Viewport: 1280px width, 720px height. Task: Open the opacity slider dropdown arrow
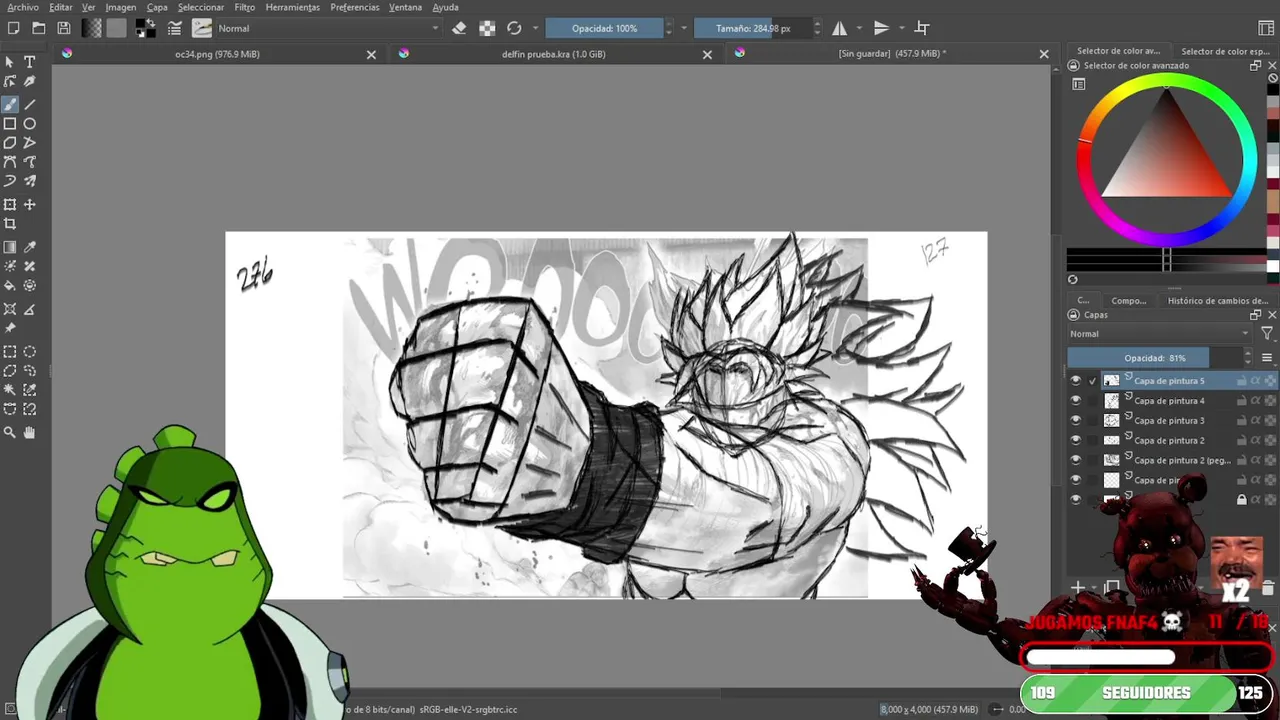click(684, 28)
